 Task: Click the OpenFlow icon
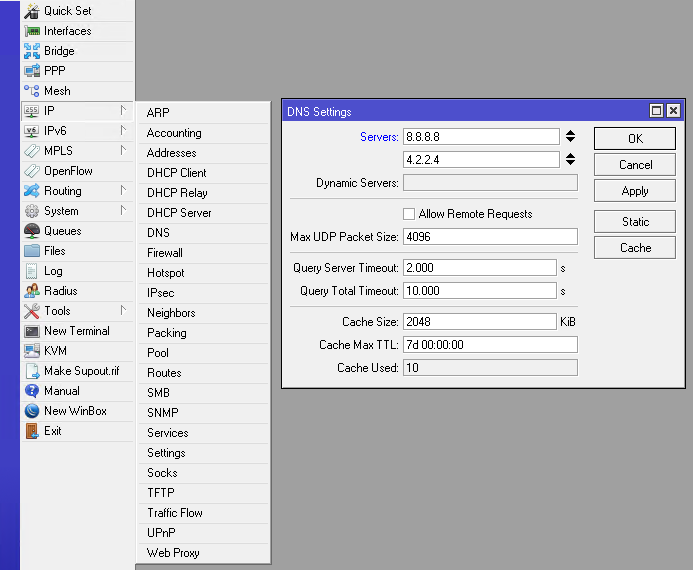32,171
